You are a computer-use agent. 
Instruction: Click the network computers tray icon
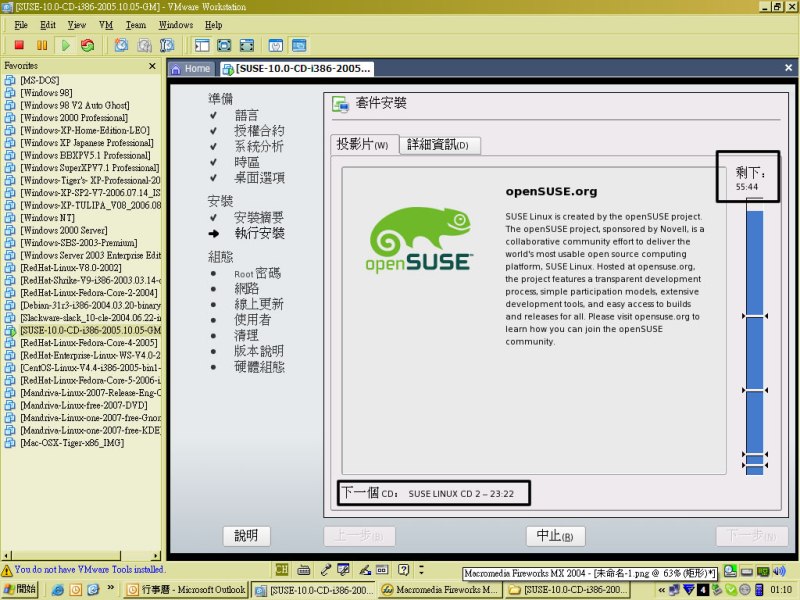coord(674,590)
